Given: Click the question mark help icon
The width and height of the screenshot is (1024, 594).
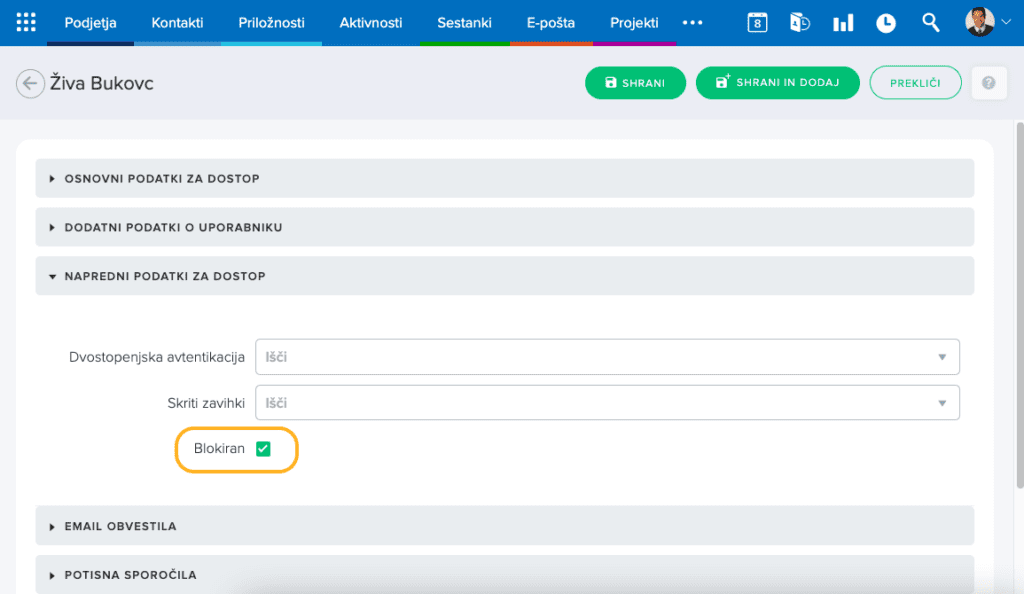Looking at the screenshot, I should 988,83.
